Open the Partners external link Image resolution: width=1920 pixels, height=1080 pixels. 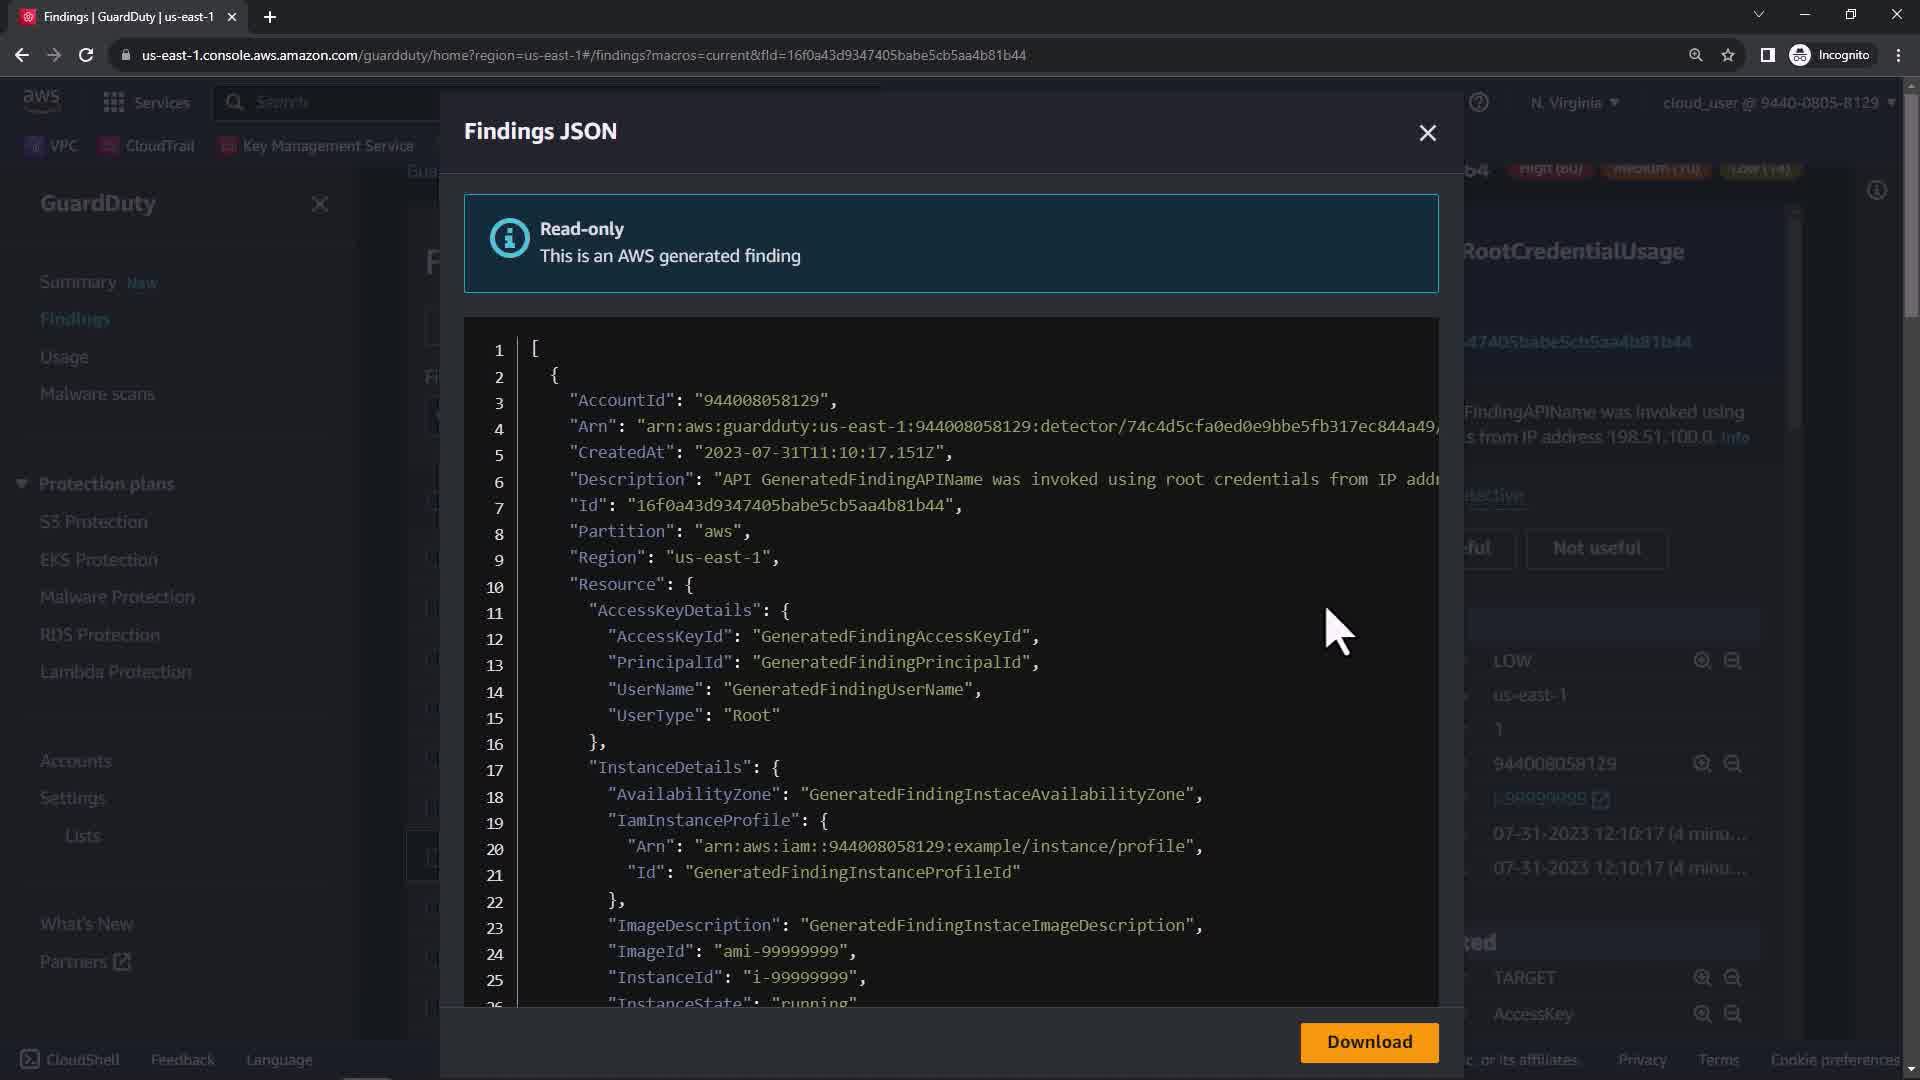click(x=85, y=962)
